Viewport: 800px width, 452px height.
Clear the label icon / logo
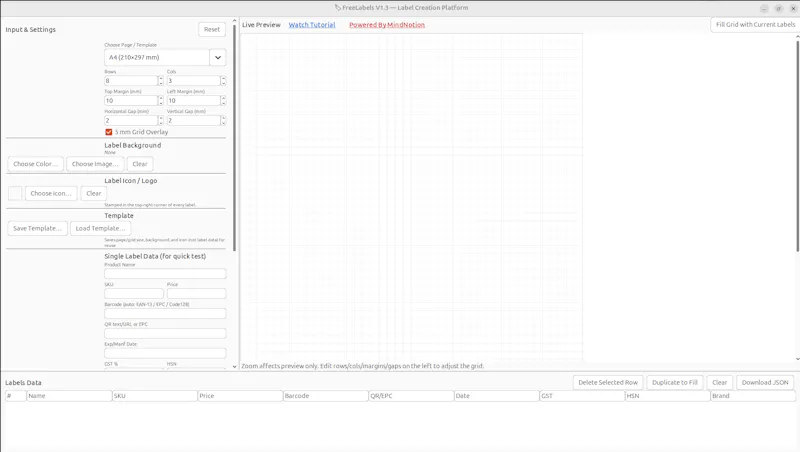coord(93,193)
